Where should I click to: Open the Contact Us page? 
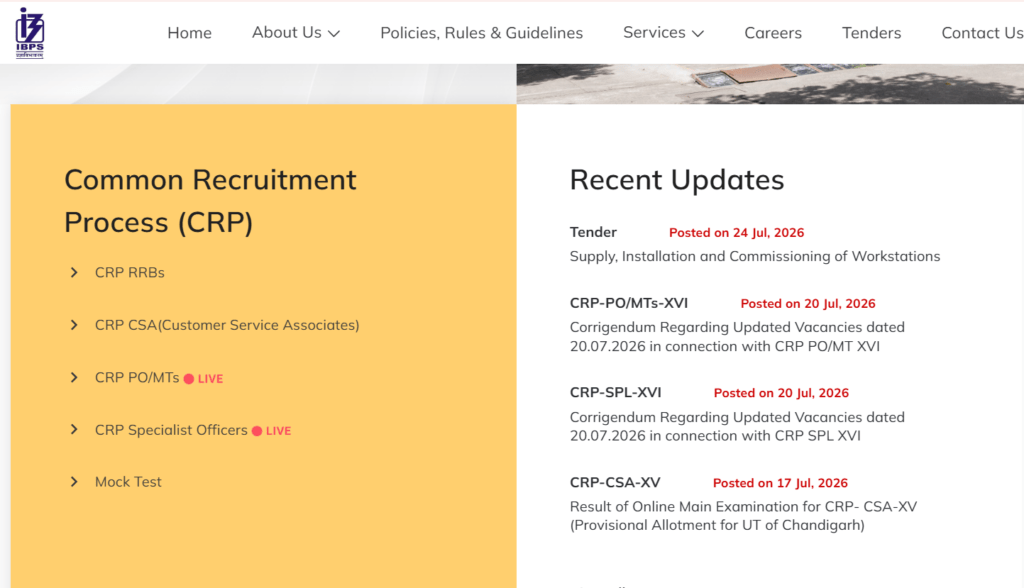[x=982, y=33]
